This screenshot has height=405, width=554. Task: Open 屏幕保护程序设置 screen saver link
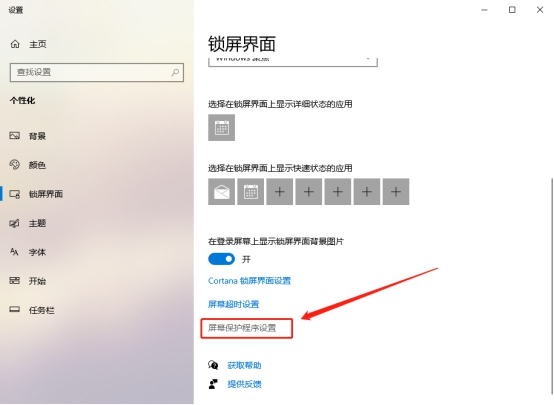[242, 328]
